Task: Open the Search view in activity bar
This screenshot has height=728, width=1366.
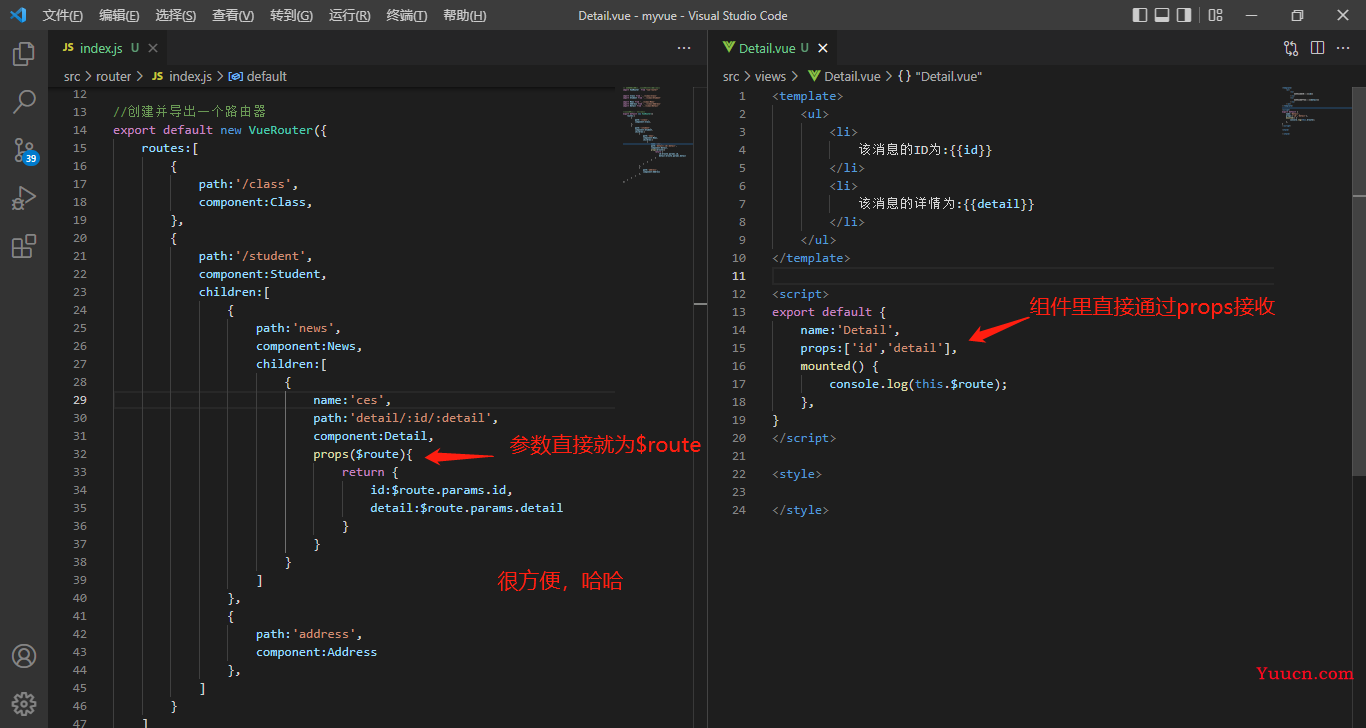Action: 24,101
